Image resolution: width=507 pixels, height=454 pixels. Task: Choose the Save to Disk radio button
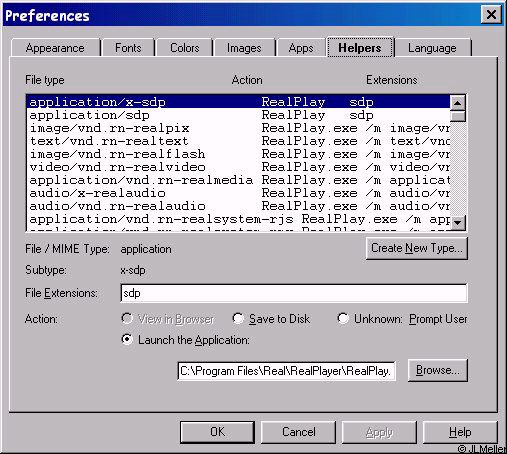coord(271,319)
